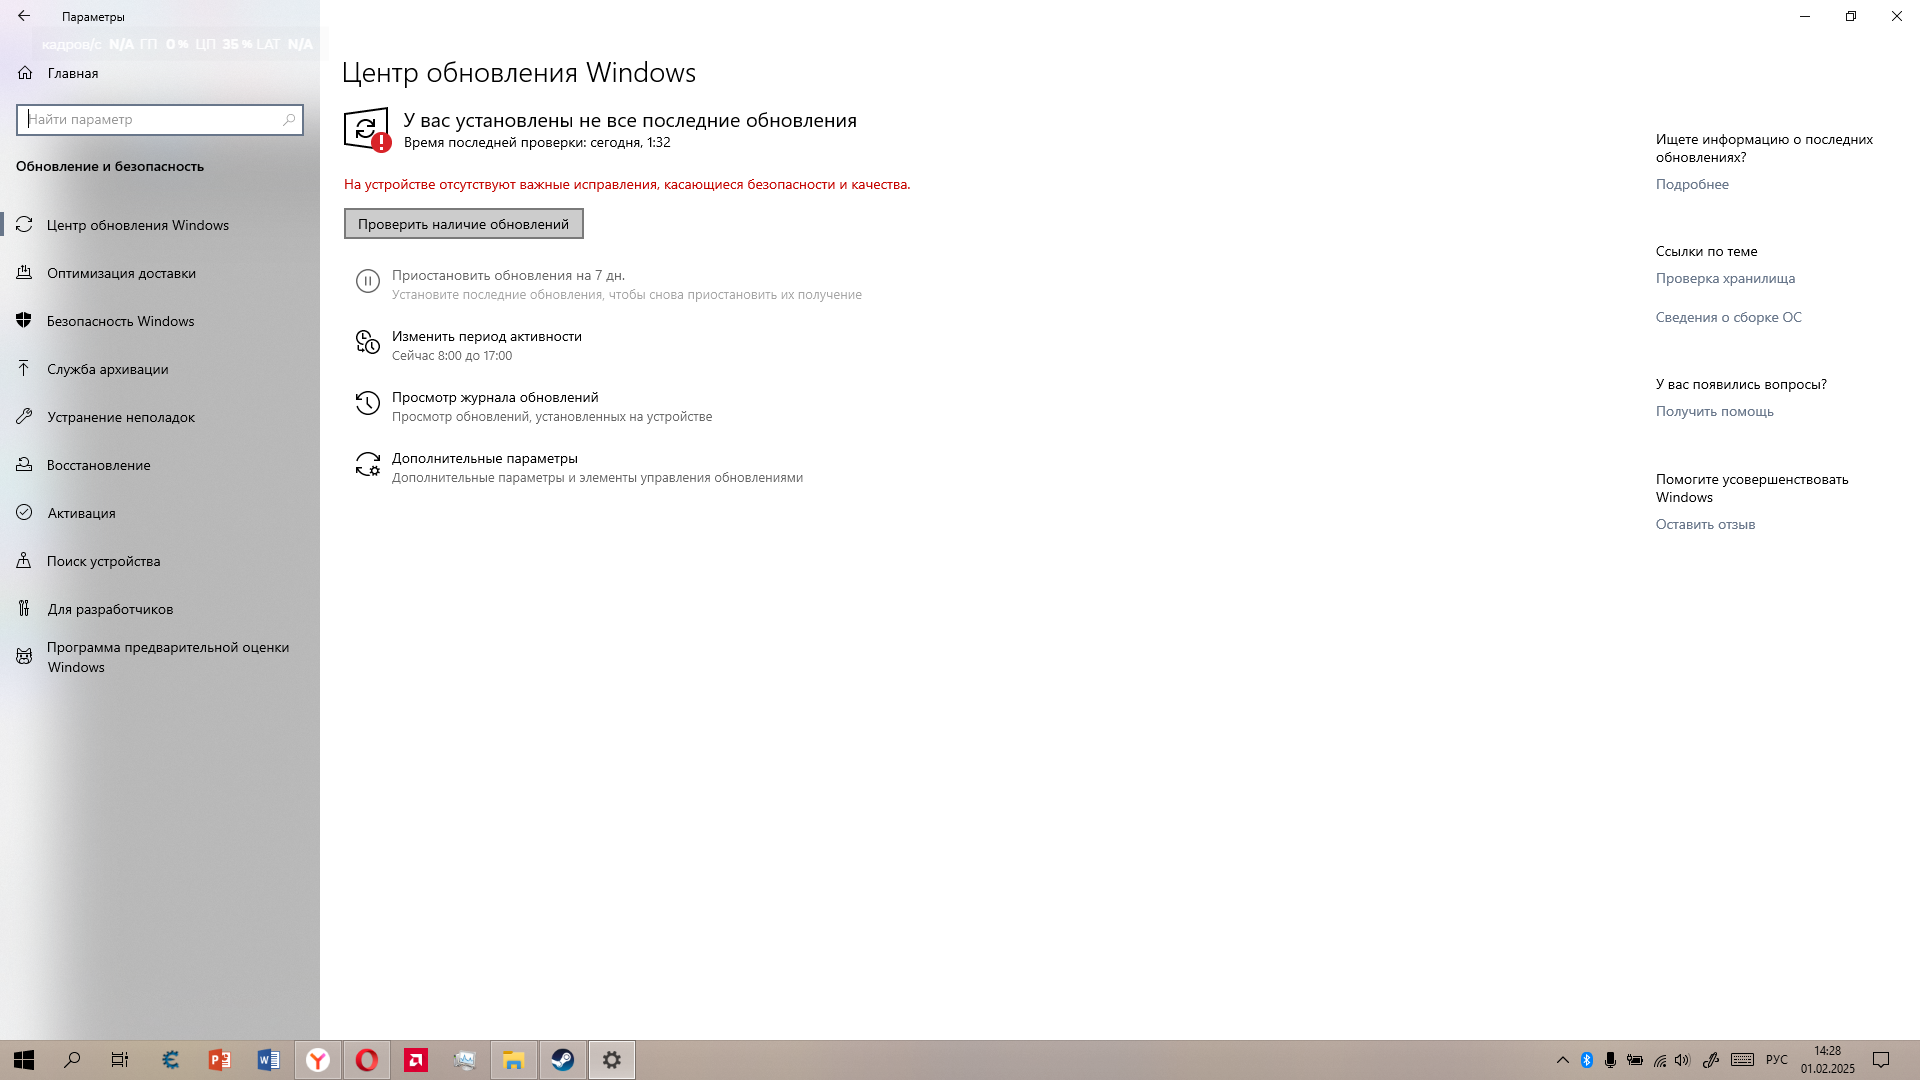Click the back arrow in Settings title bar
This screenshot has height=1080, width=1920.
[x=24, y=16]
